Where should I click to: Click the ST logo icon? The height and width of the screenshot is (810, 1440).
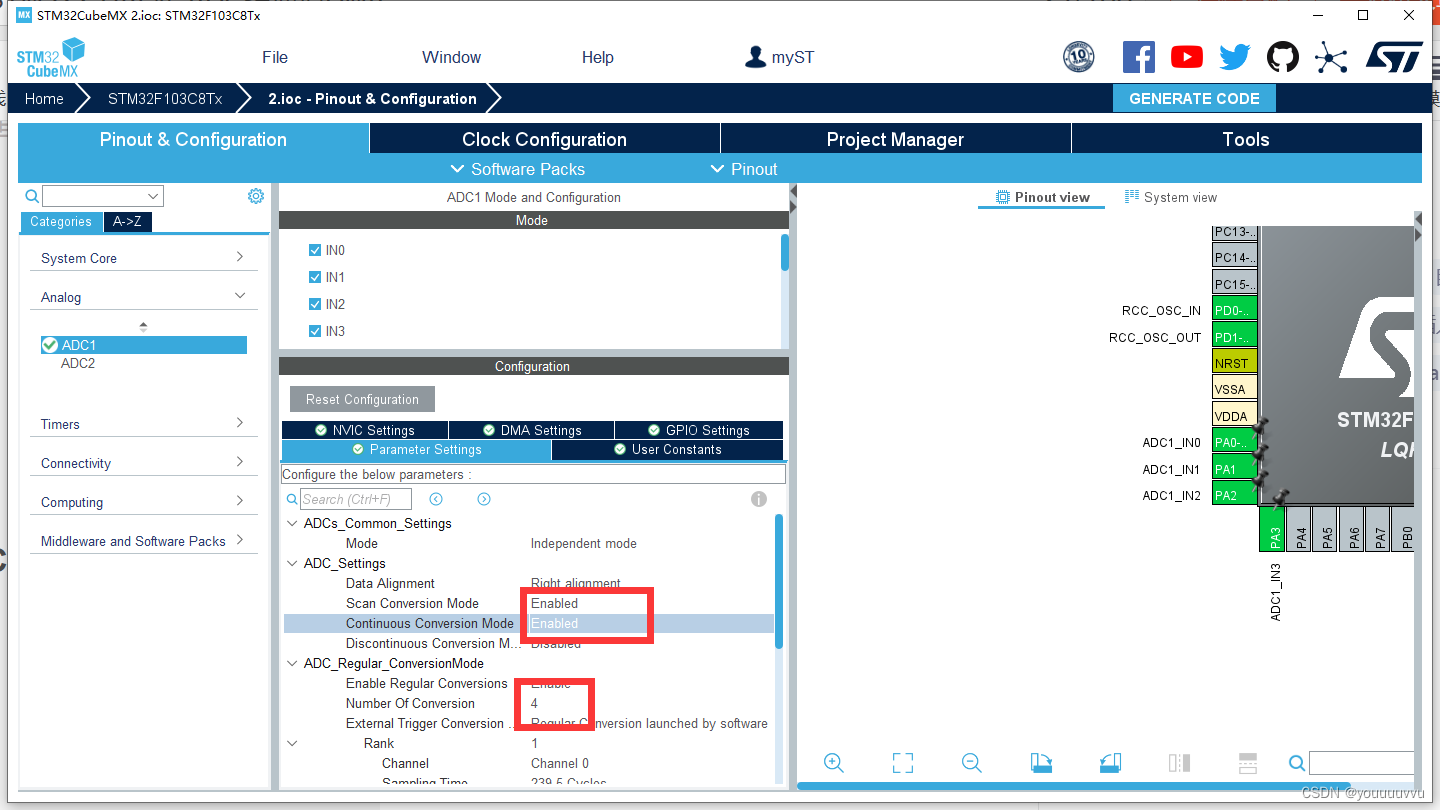1394,57
